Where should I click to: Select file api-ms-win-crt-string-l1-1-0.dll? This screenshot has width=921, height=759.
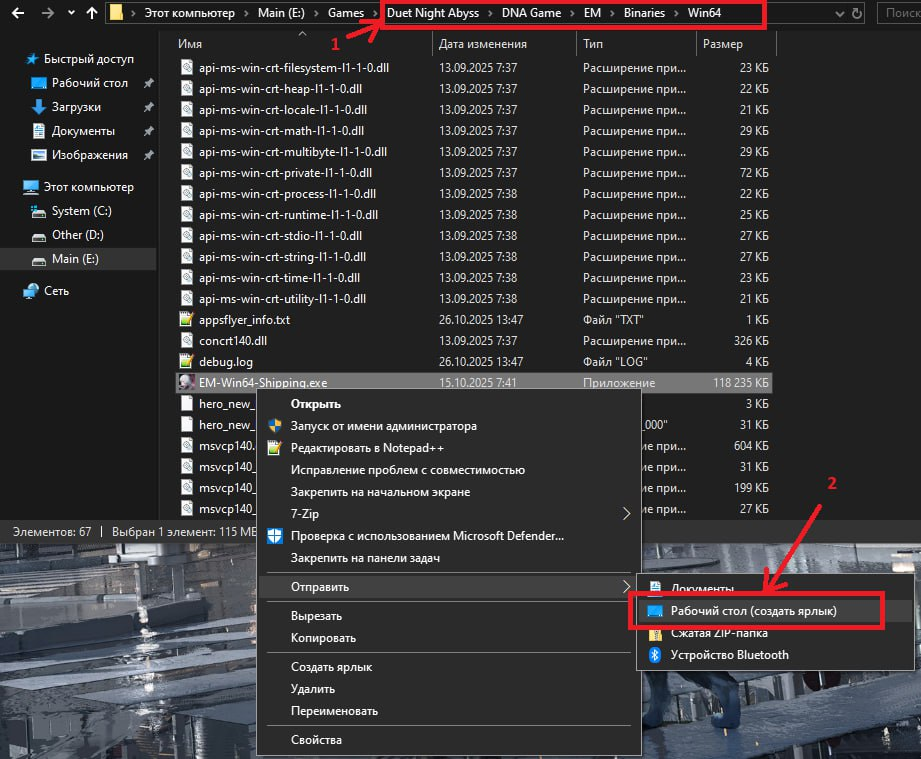coord(282,257)
